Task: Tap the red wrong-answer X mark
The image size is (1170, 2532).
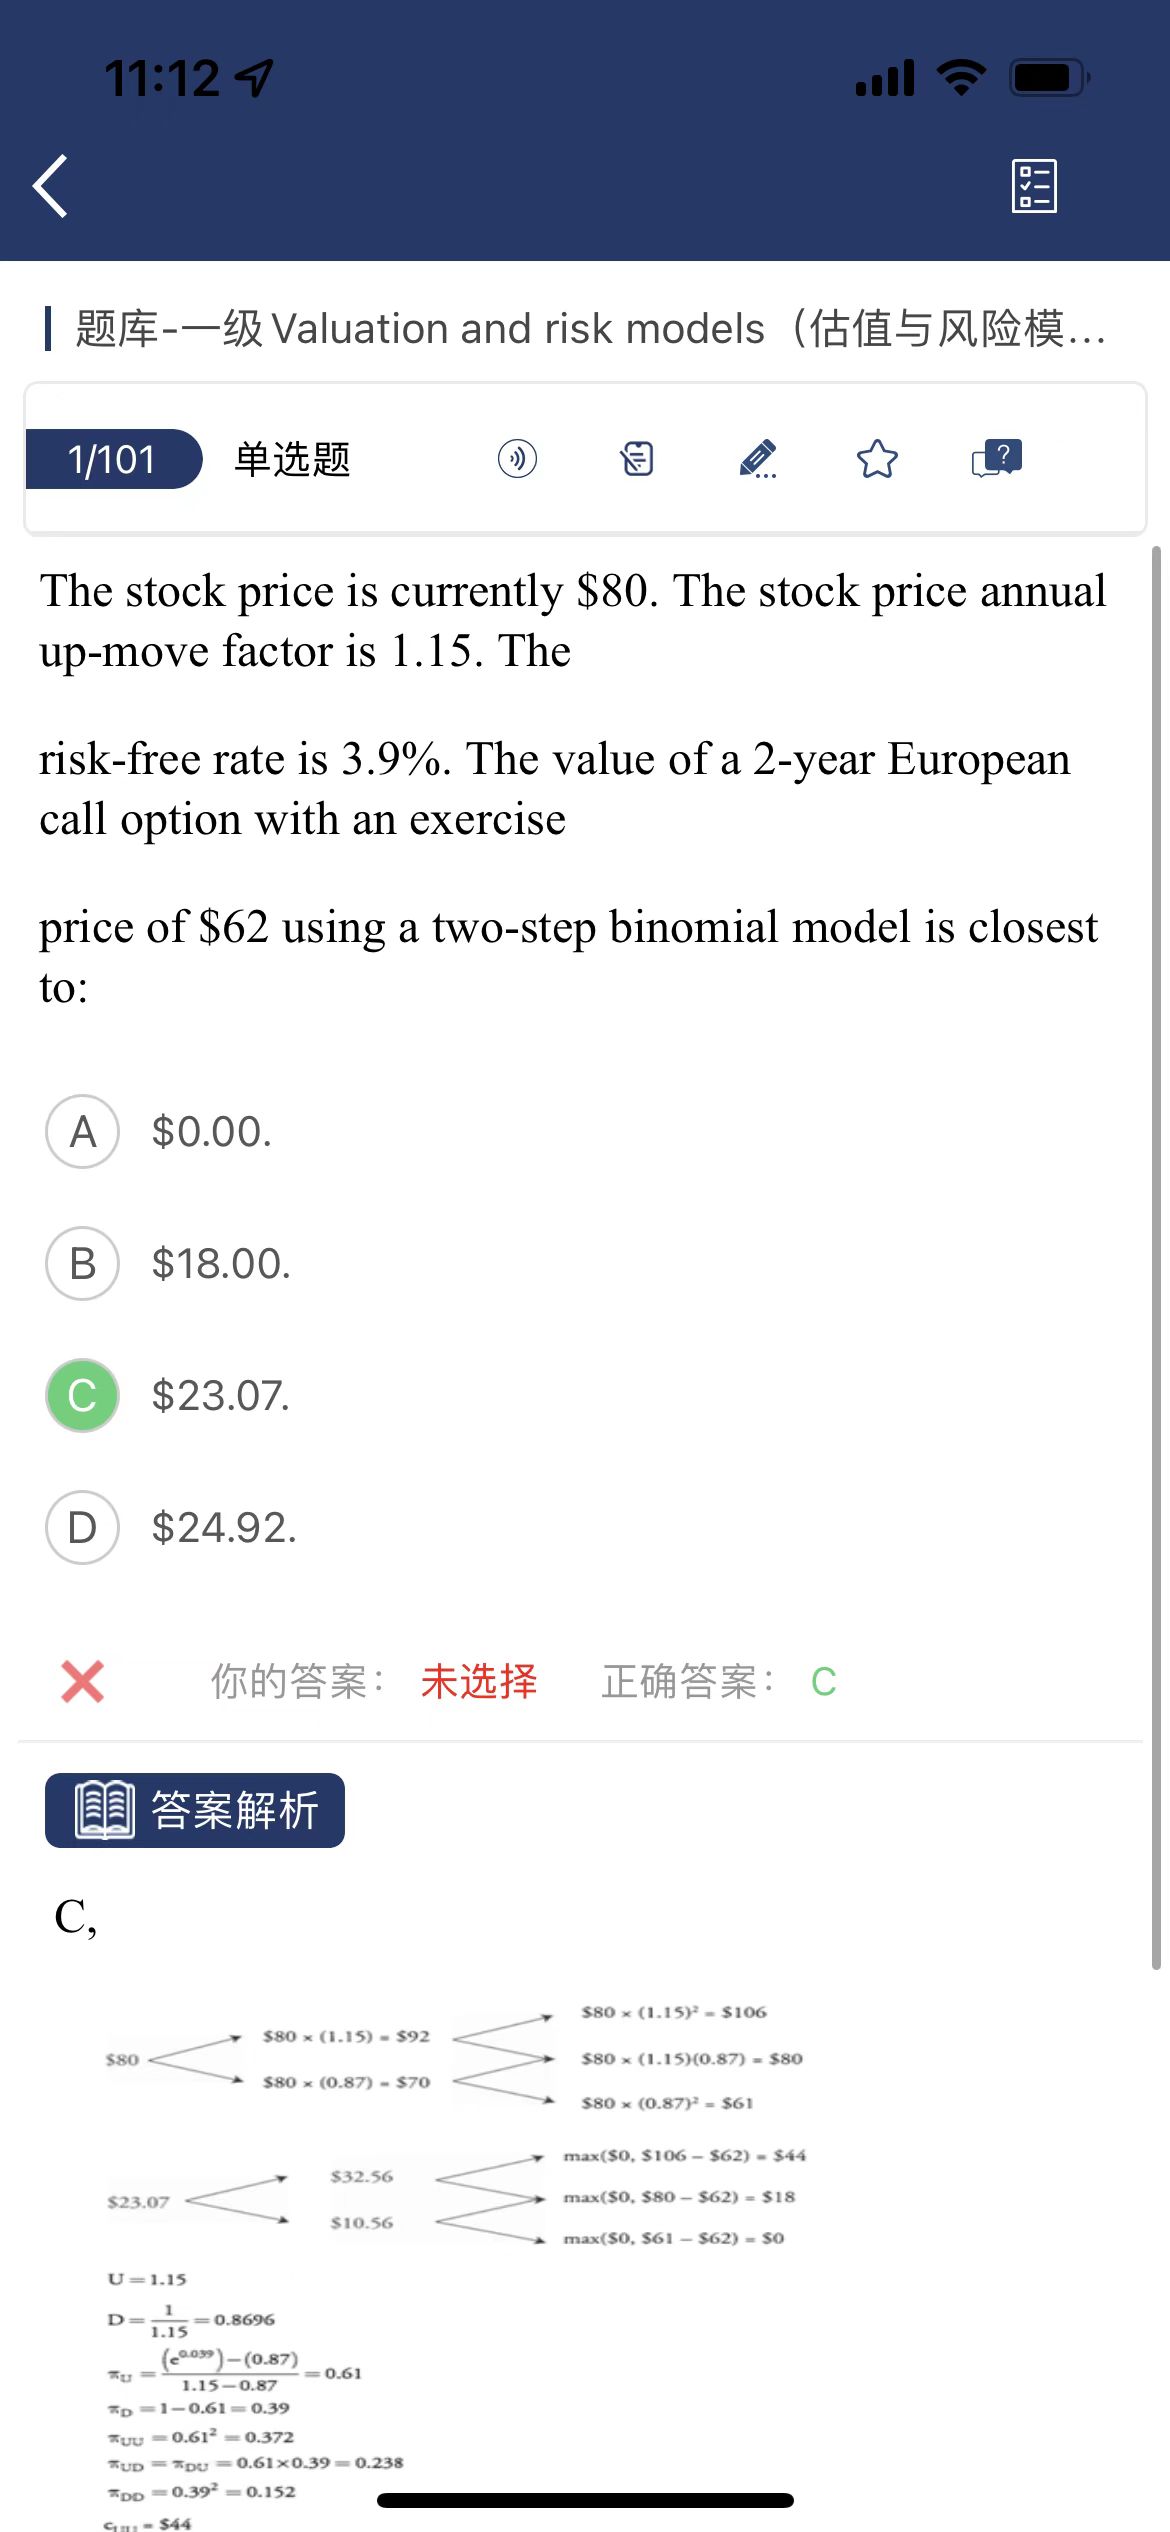Action: (82, 1682)
